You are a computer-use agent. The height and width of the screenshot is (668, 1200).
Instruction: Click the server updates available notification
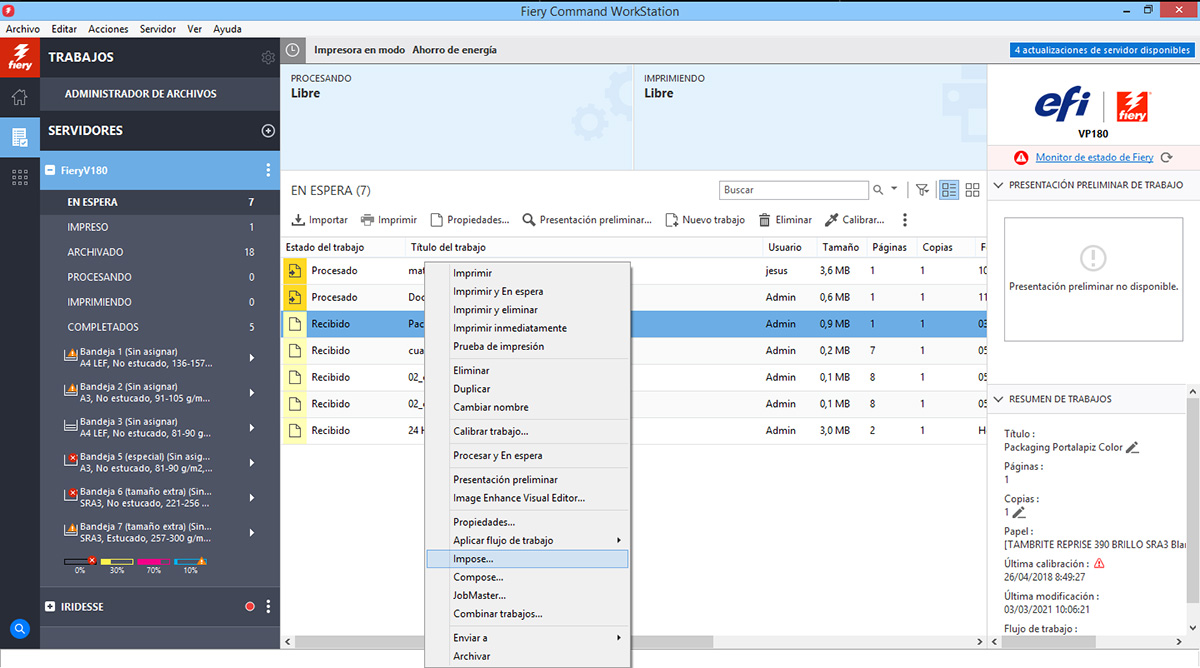pyautogui.click(x=1101, y=50)
